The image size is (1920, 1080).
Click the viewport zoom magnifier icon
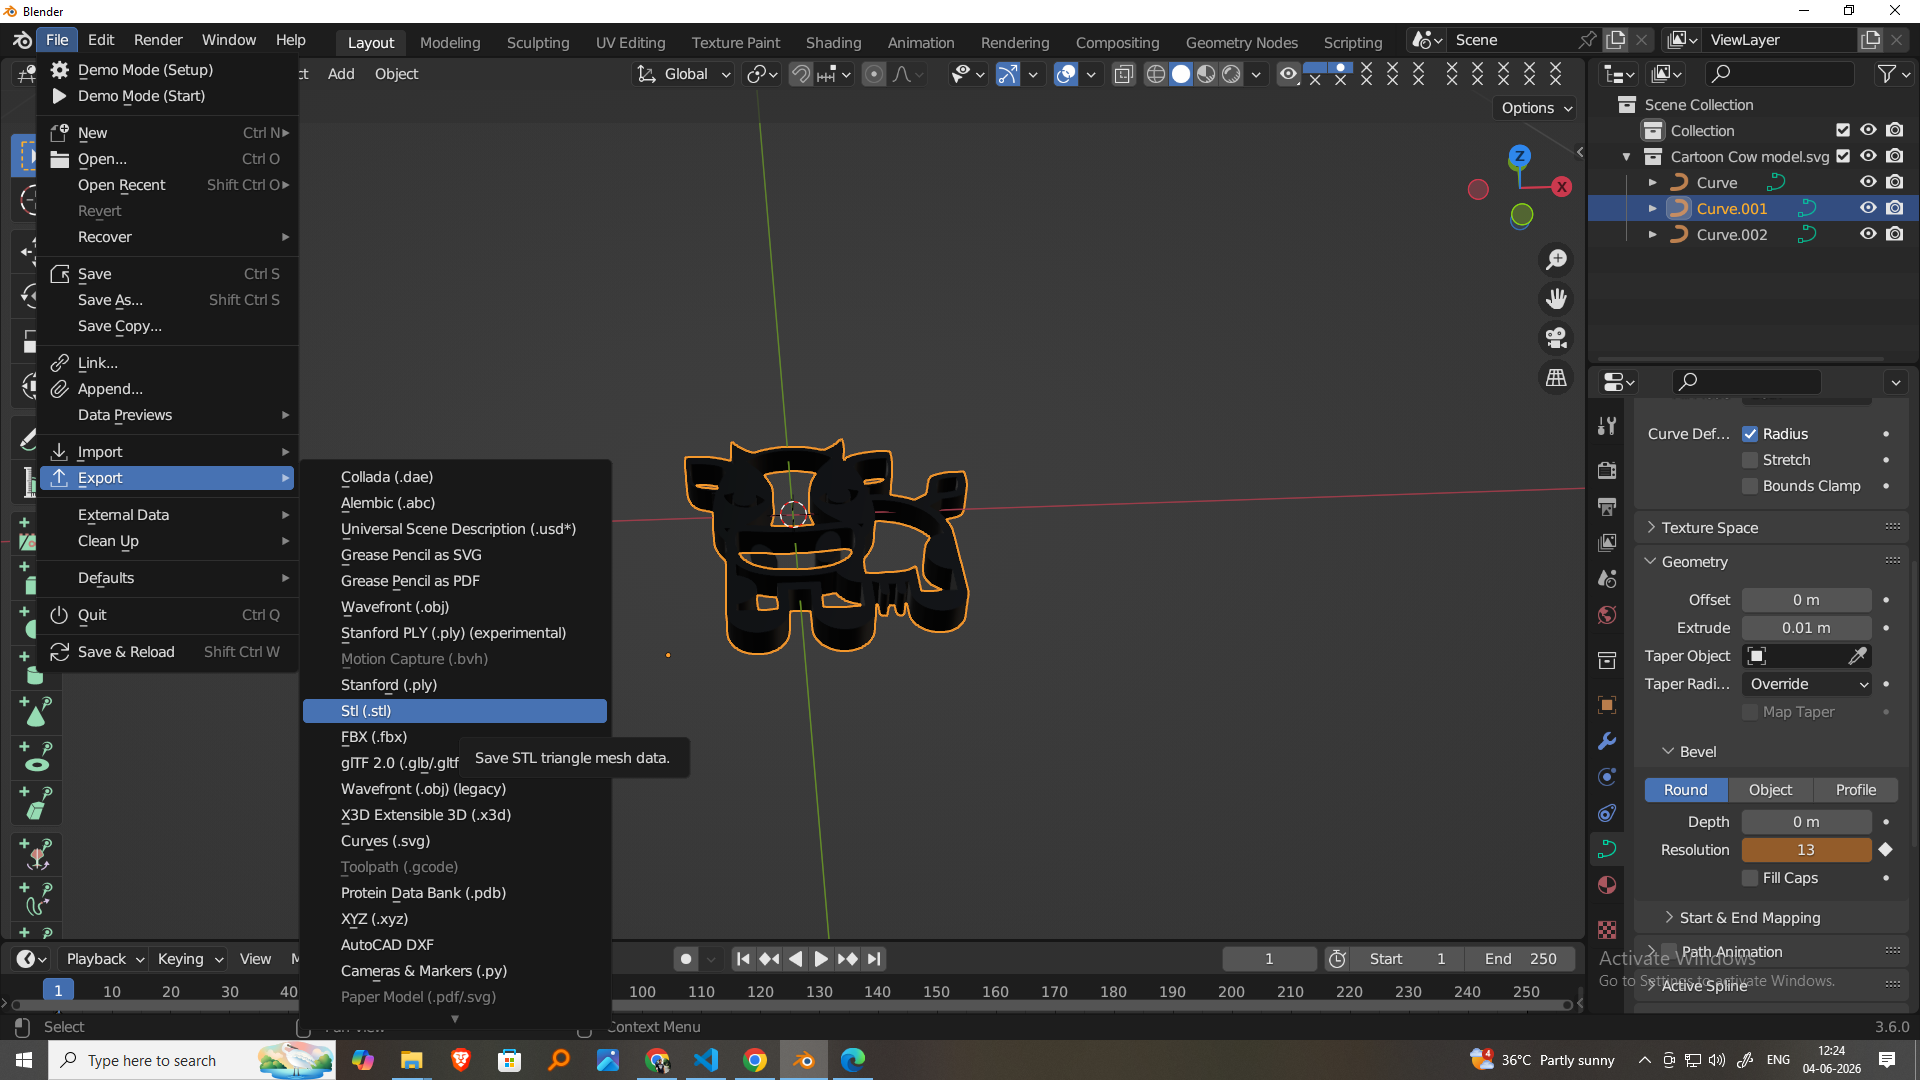[1557, 260]
